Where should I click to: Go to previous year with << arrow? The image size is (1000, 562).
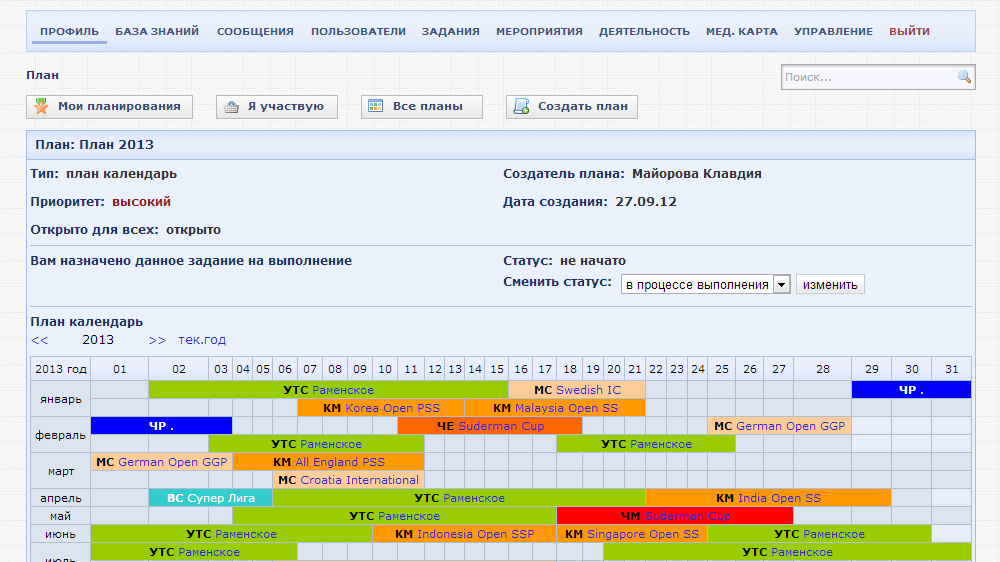point(39,340)
